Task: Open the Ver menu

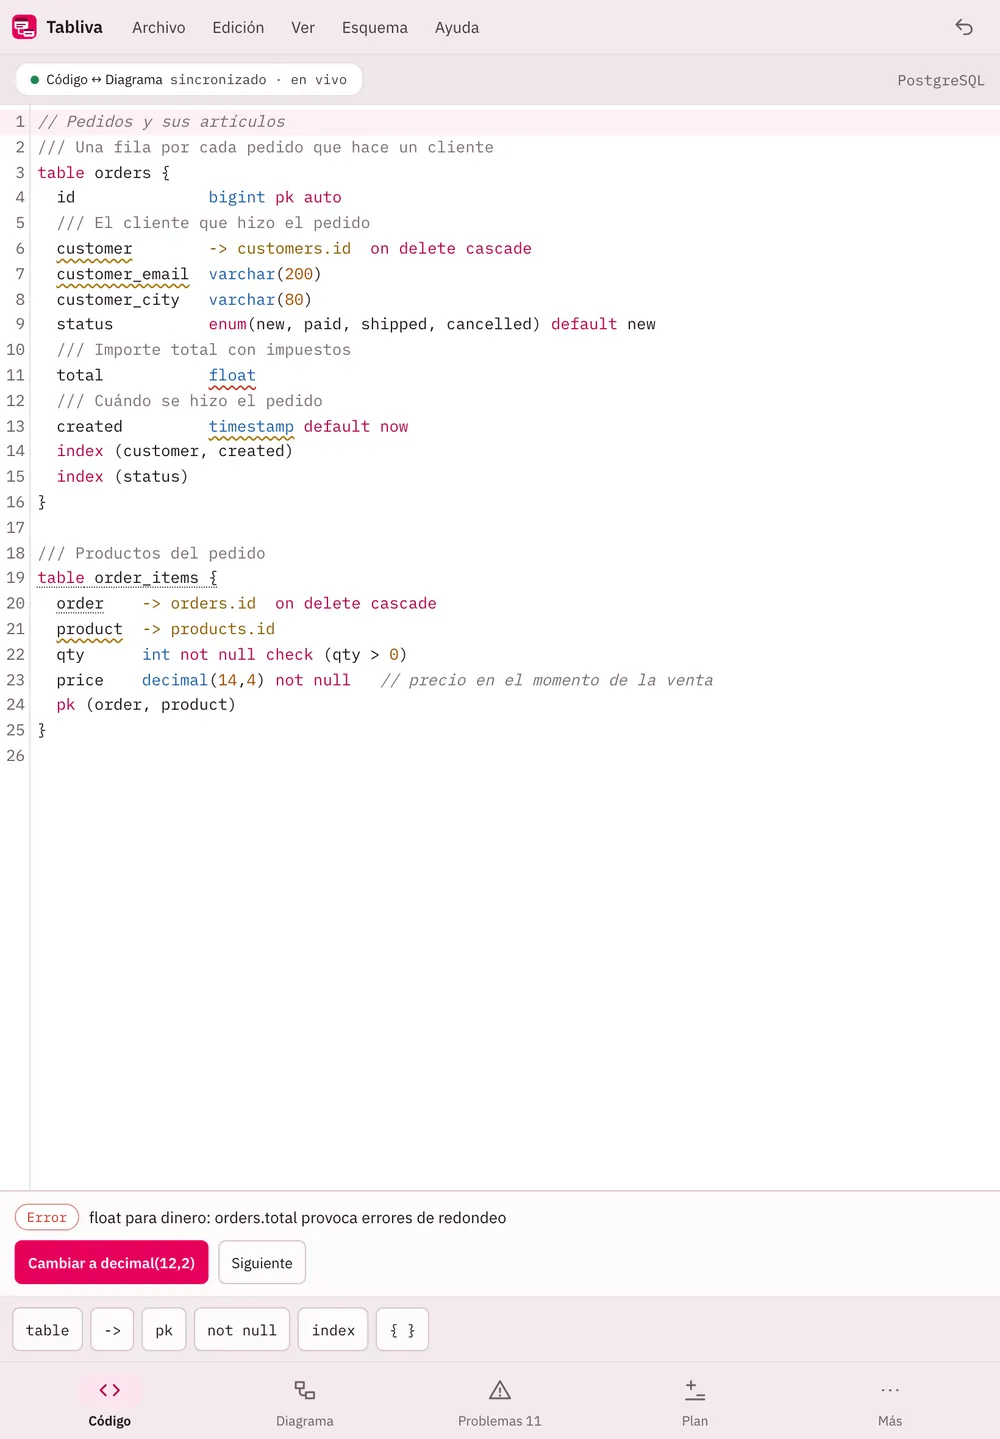Action: (x=303, y=28)
